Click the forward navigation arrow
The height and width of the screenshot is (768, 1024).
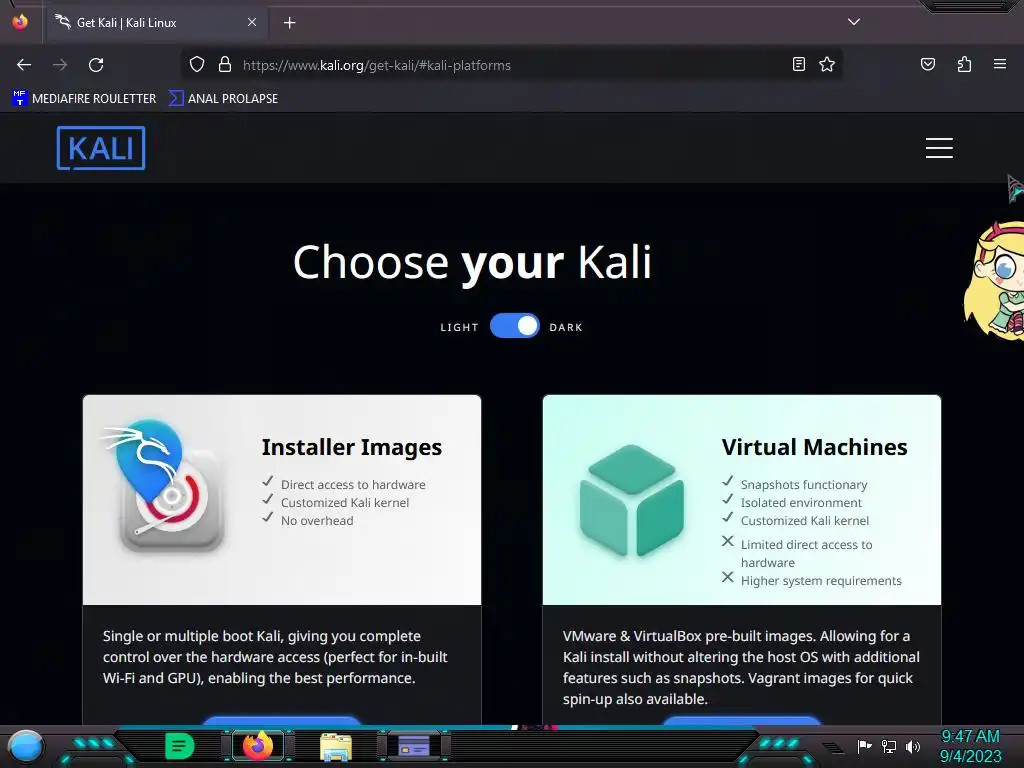tap(60, 65)
